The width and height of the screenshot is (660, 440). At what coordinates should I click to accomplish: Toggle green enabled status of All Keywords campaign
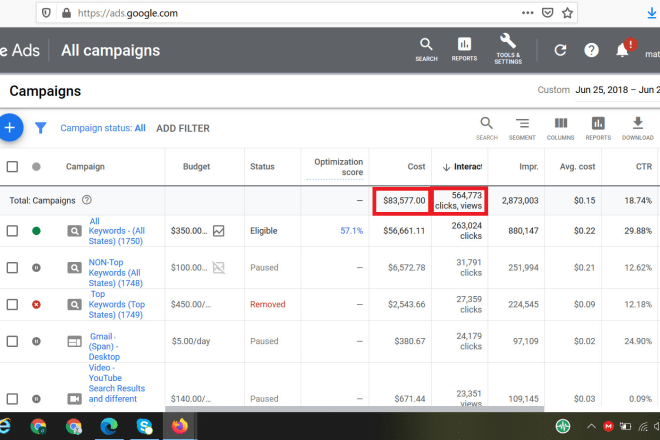point(36,231)
